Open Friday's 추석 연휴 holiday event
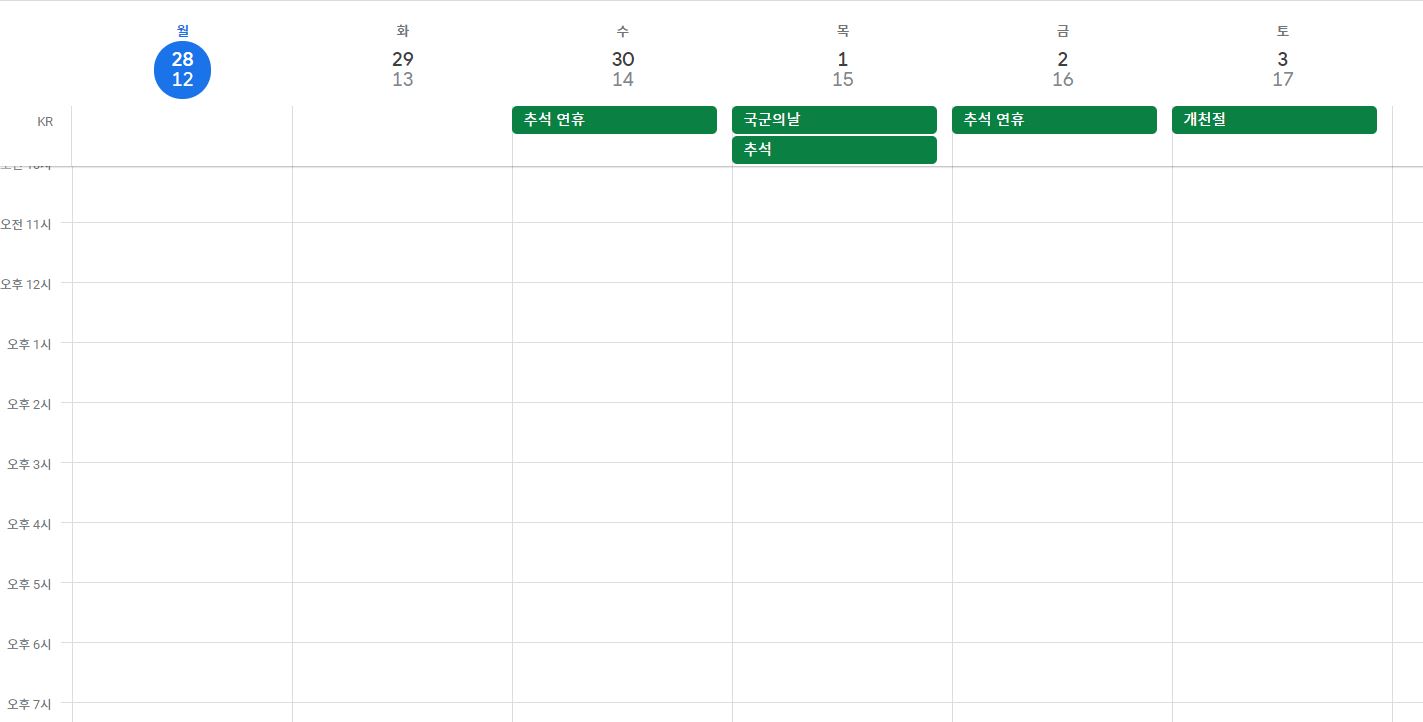Screen dimensions: 1423x722 [x=1054, y=120]
